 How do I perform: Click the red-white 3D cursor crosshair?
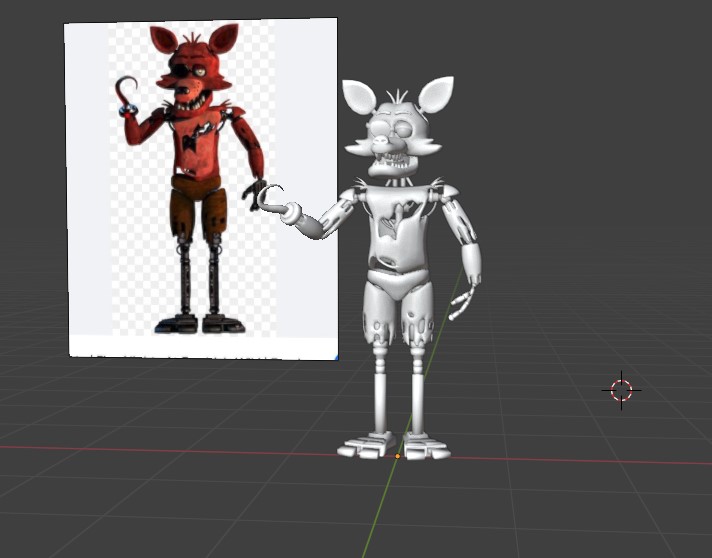click(621, 390)
